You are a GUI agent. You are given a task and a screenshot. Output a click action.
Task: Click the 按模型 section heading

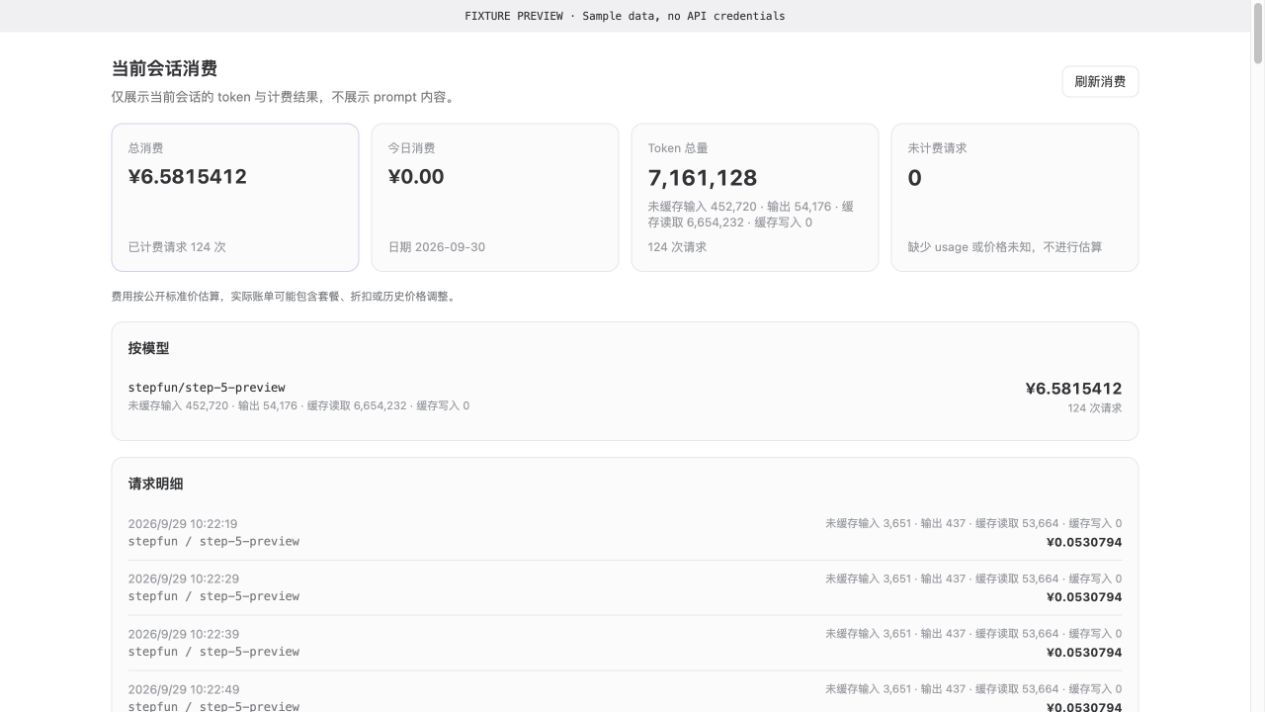tap(149, 349)
